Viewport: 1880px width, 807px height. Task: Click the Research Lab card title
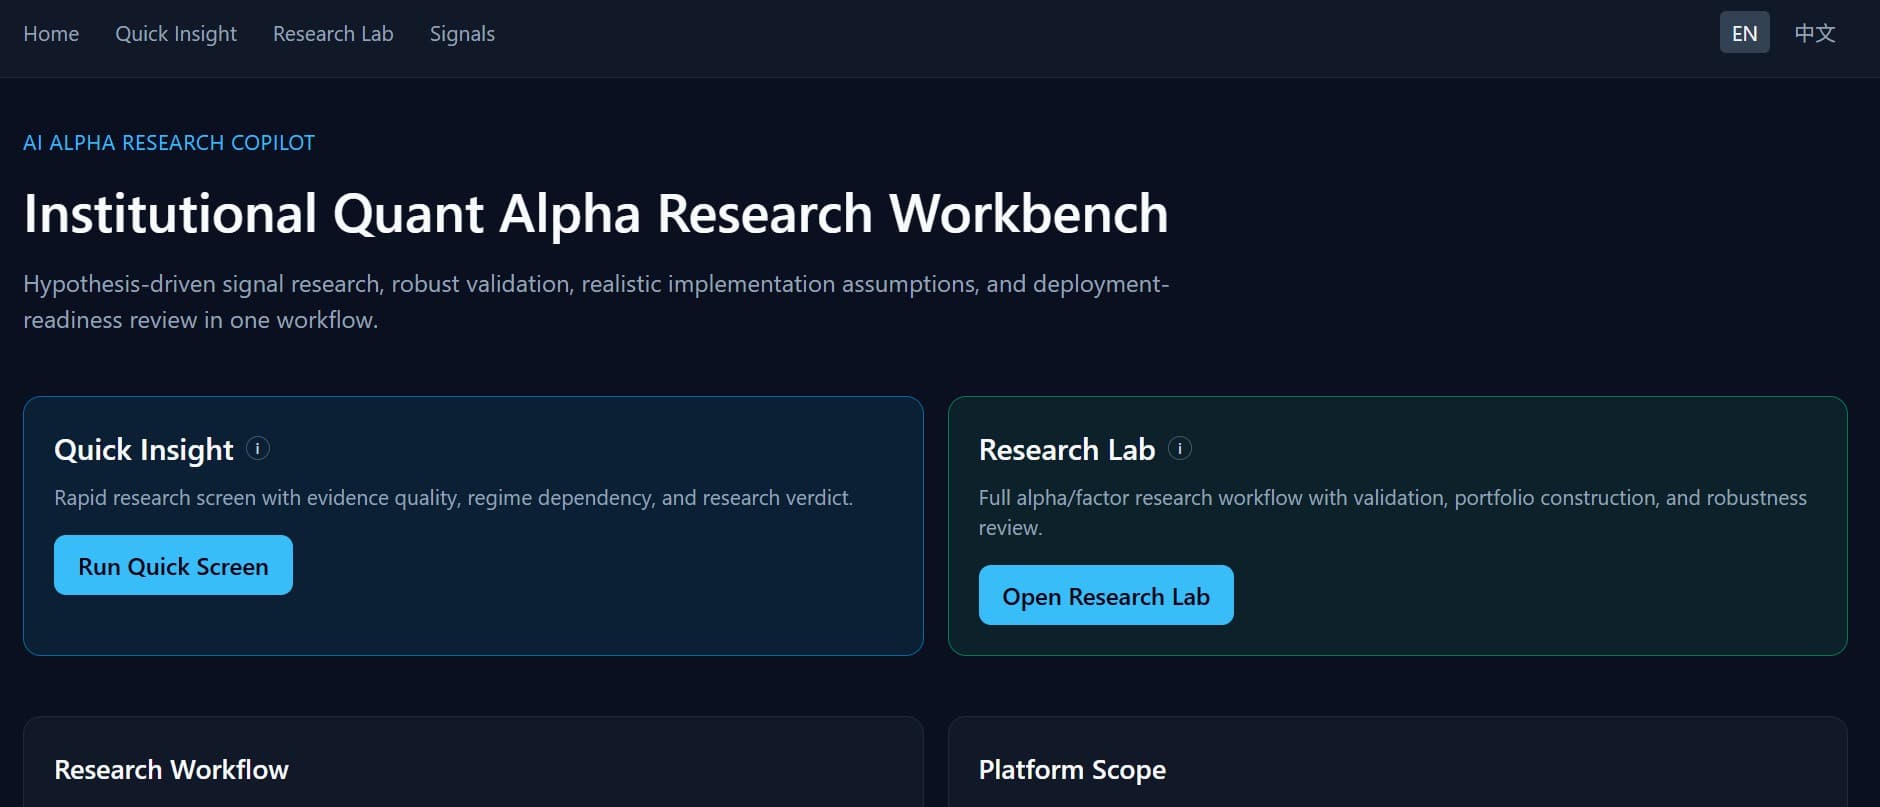[1066, 450]
